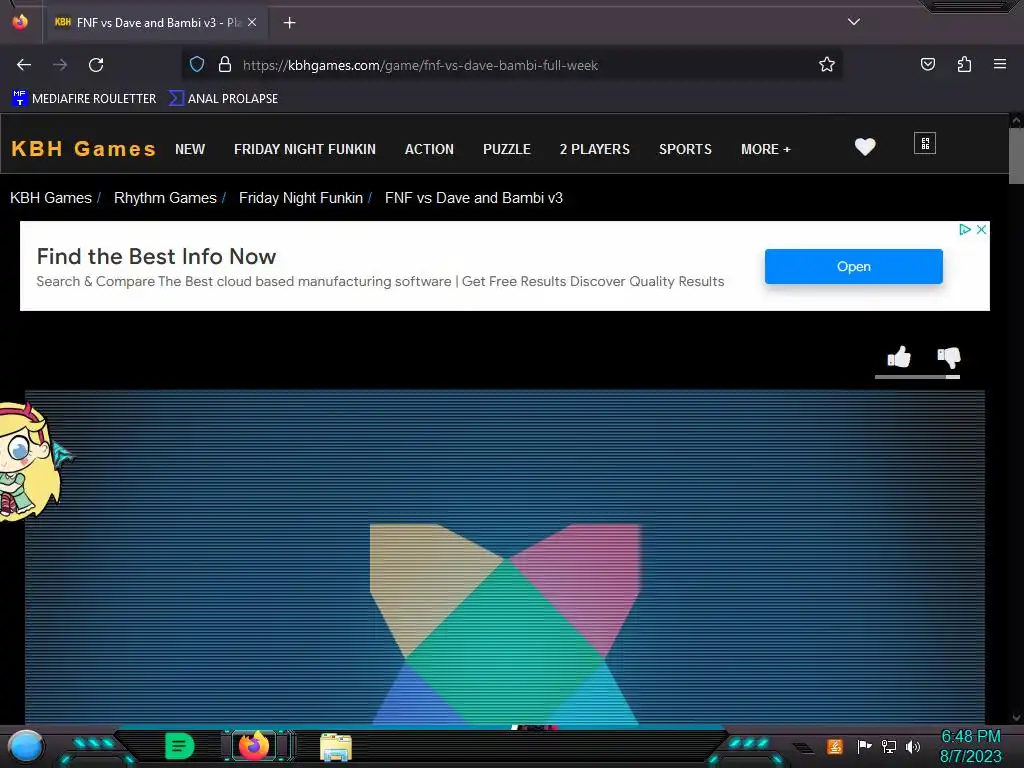1024x768 pixels.
Task: Select the FNF vs Dave and Bambi v3 tab
Action: pos(155,23)
